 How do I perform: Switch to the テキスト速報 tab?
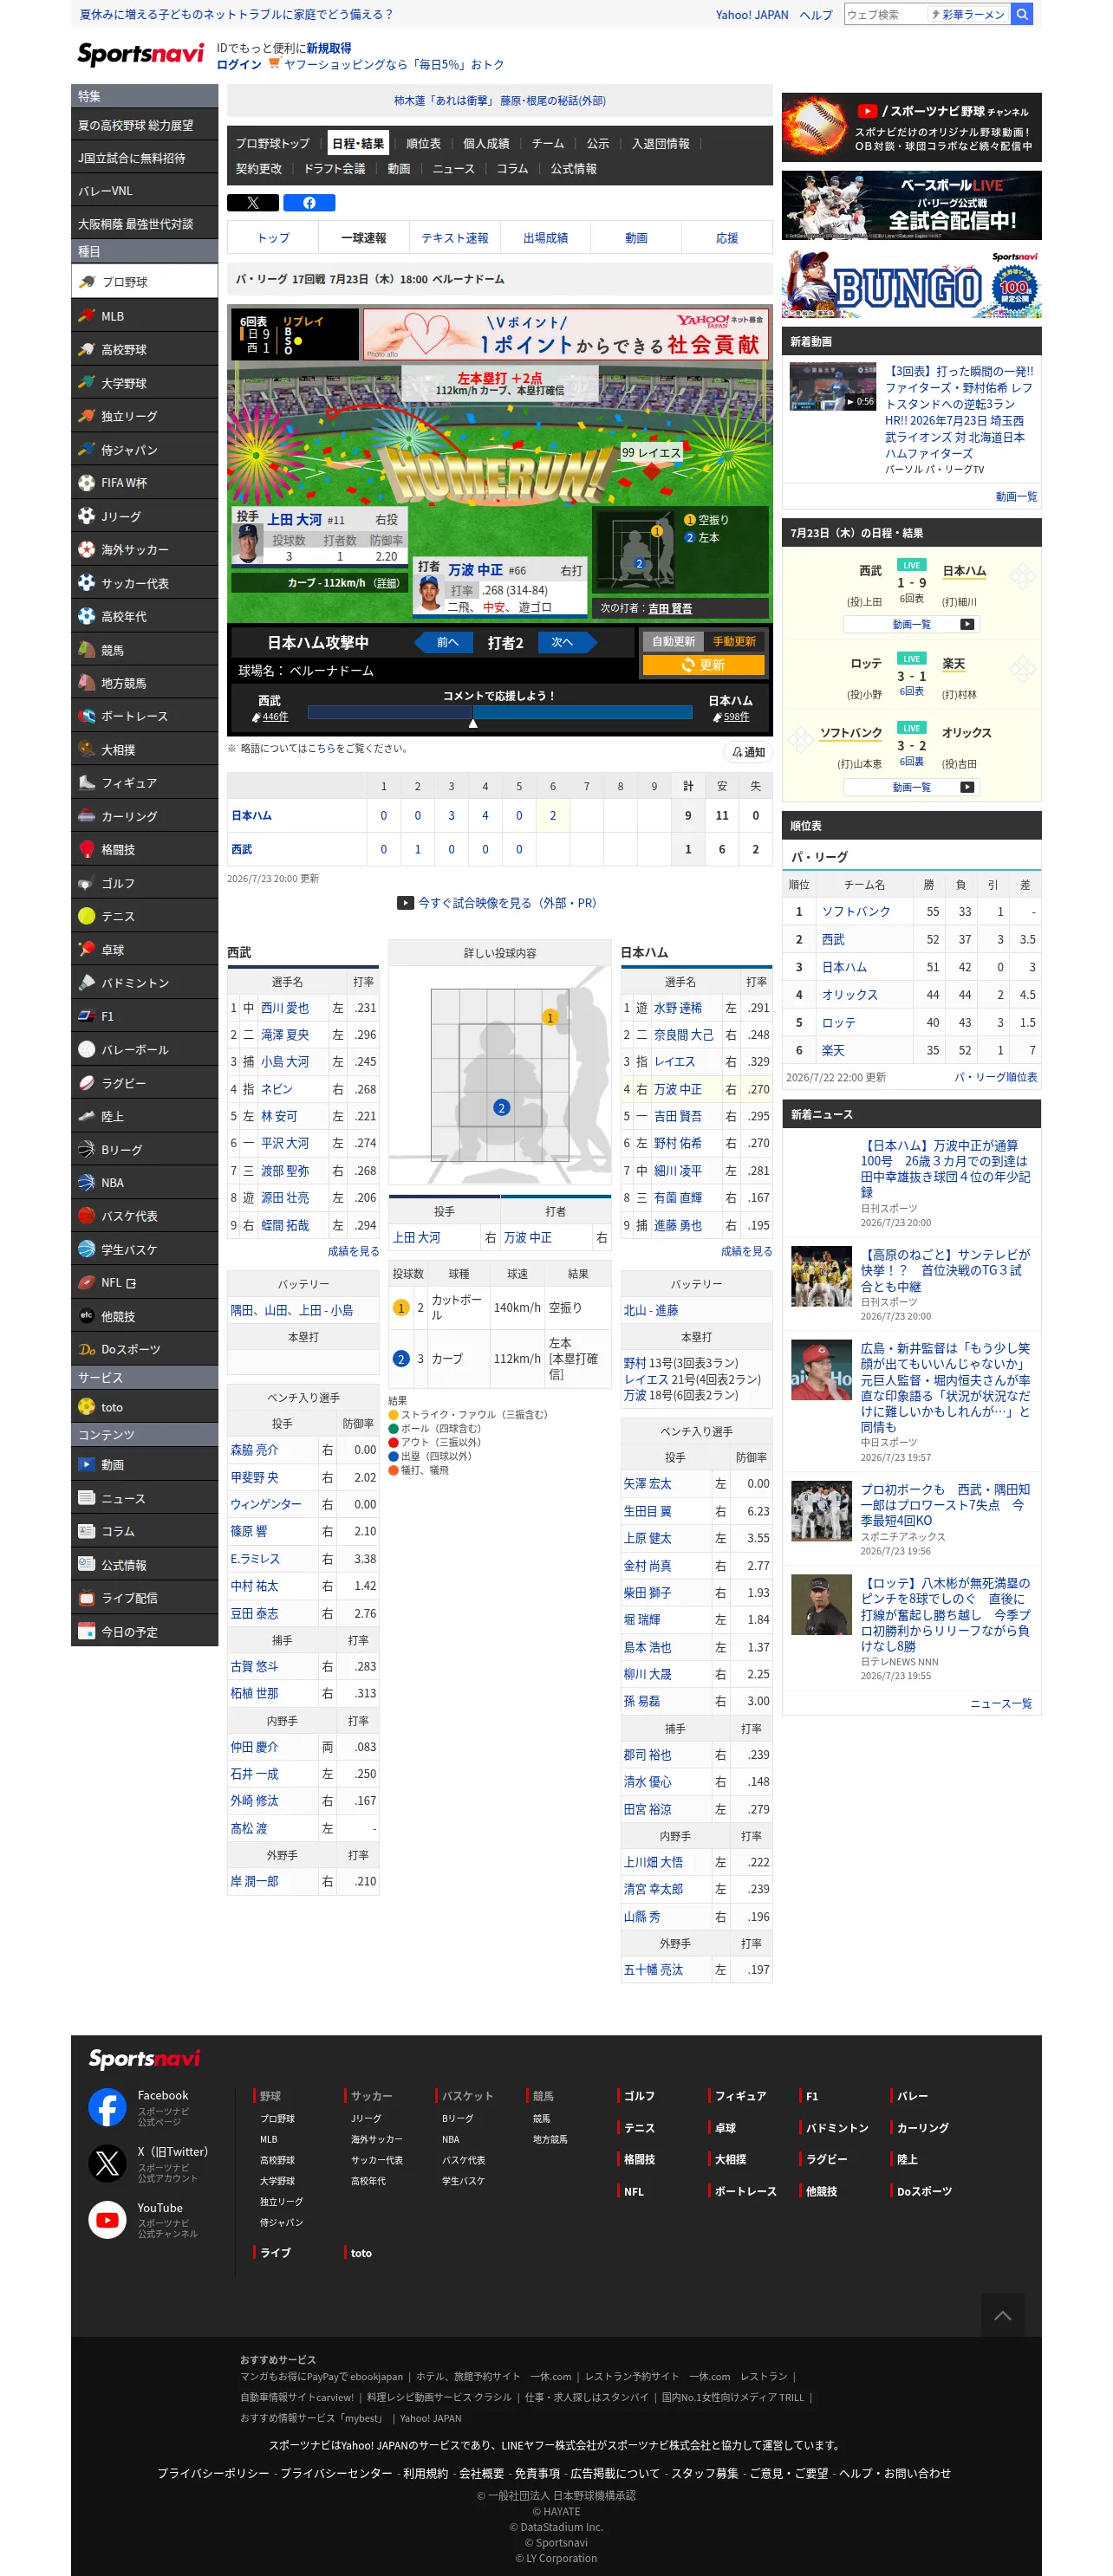coord(454,238)
